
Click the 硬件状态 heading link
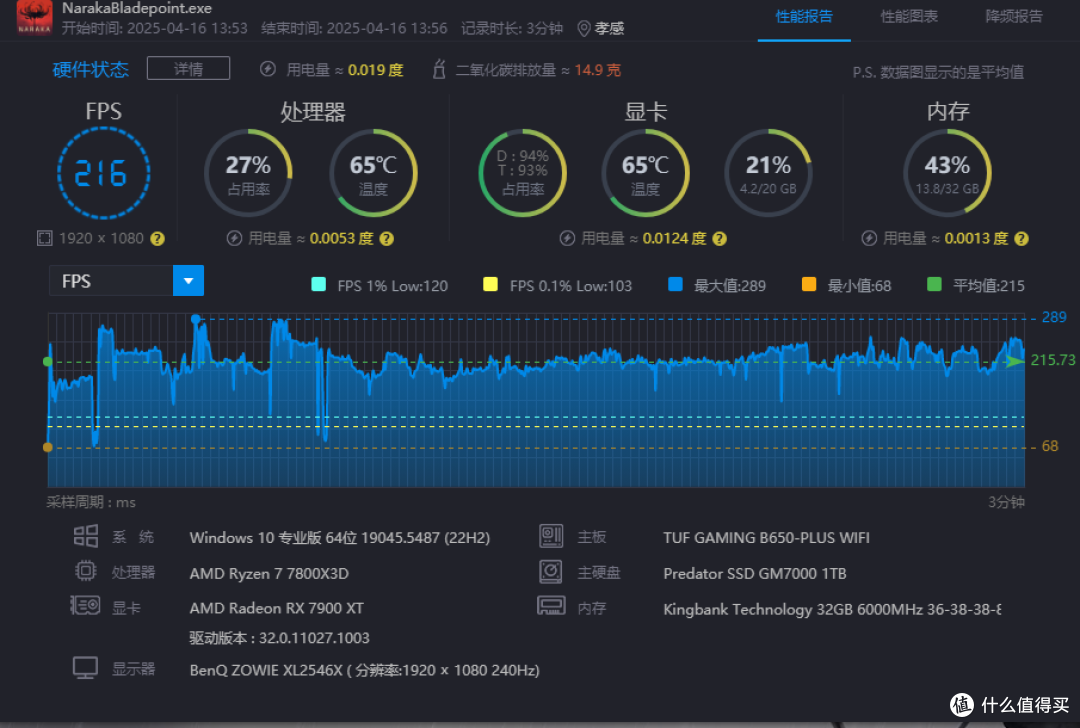90,70
